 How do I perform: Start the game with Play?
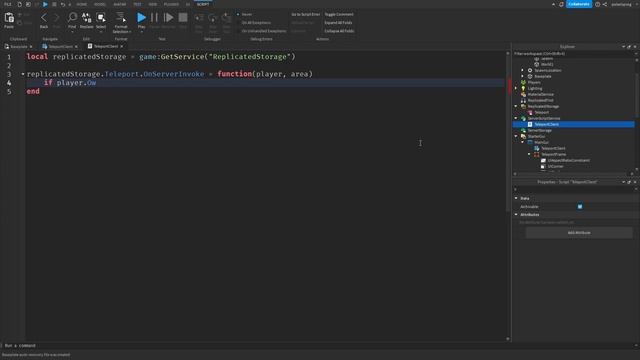[x=141, y=18]
